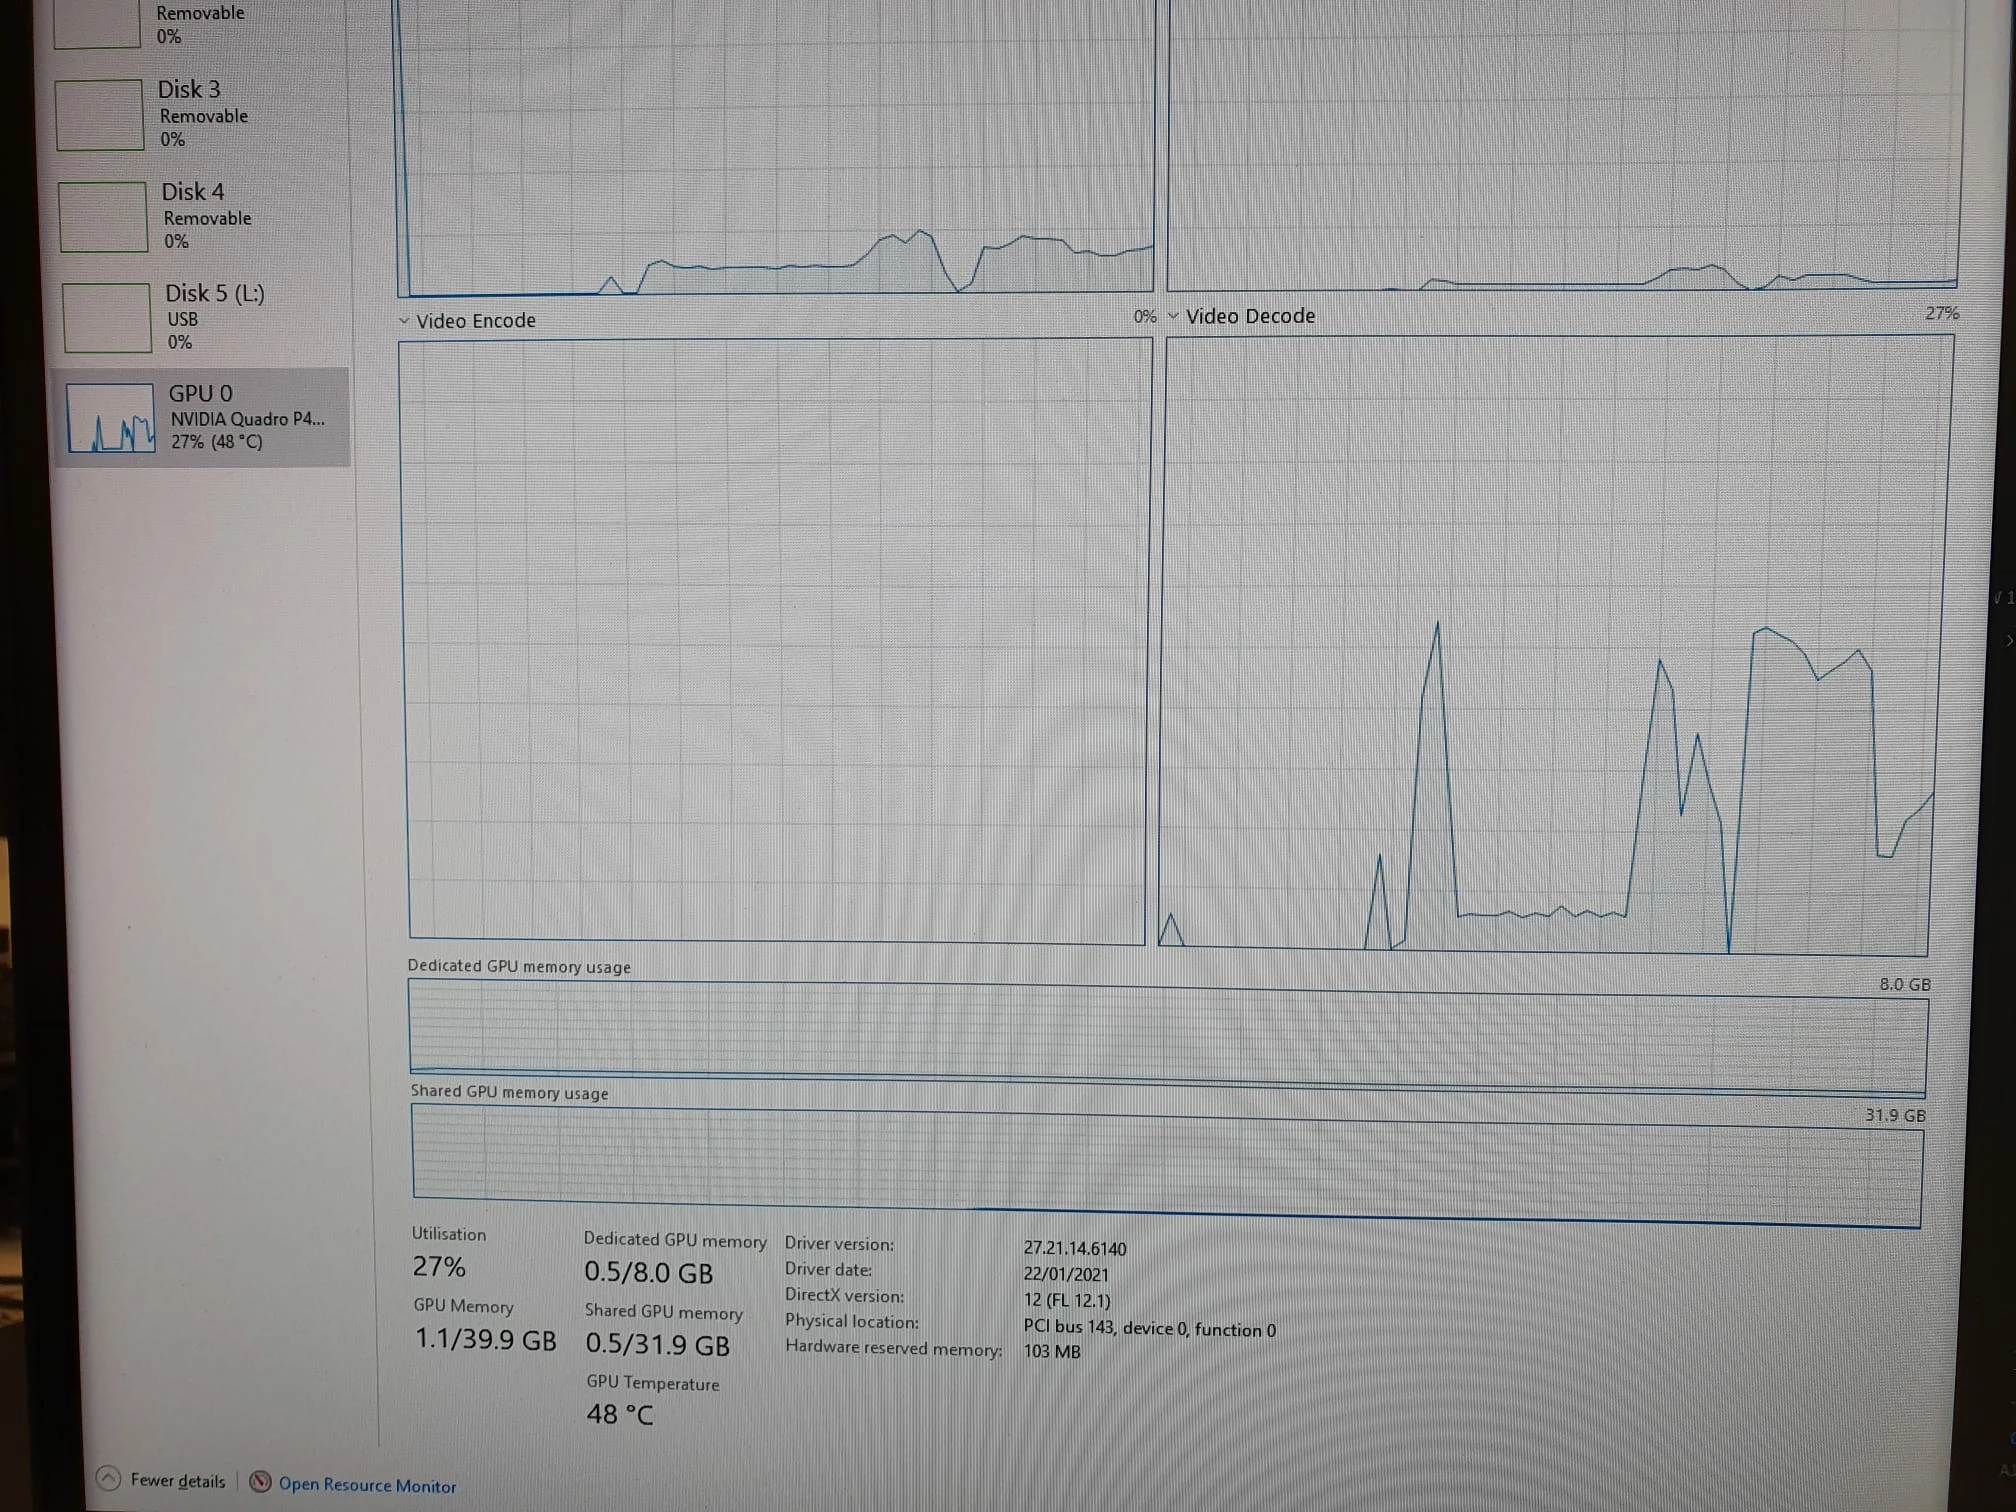Click the Disk 3 mini graph thumbnail
Image resolution: width=2016 pixels, height=1512 pixels.
[x=99, y=115]
